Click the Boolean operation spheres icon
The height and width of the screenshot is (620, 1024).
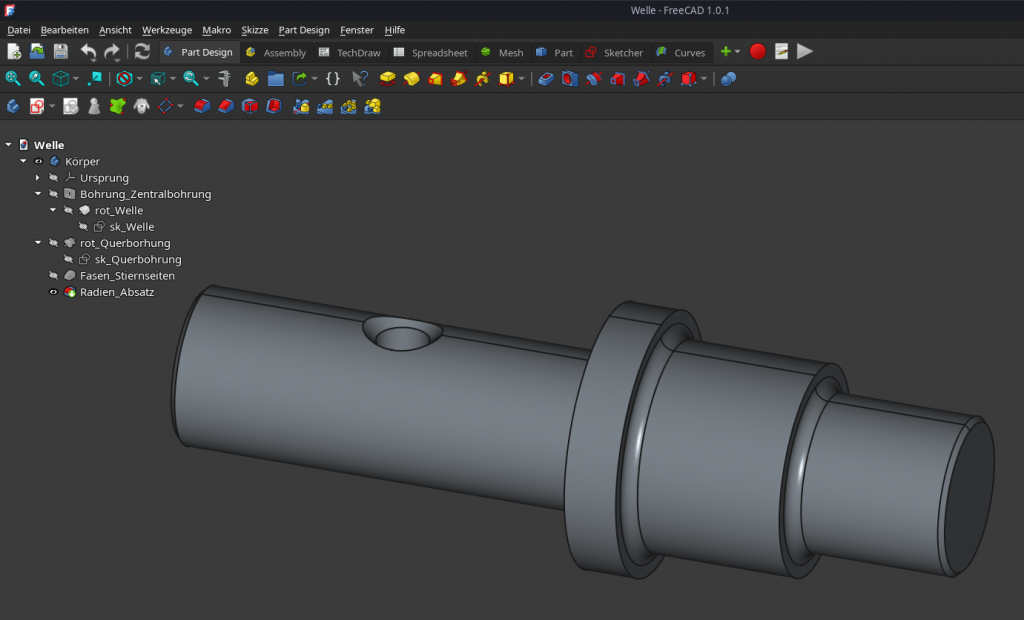tap(729, 78)
